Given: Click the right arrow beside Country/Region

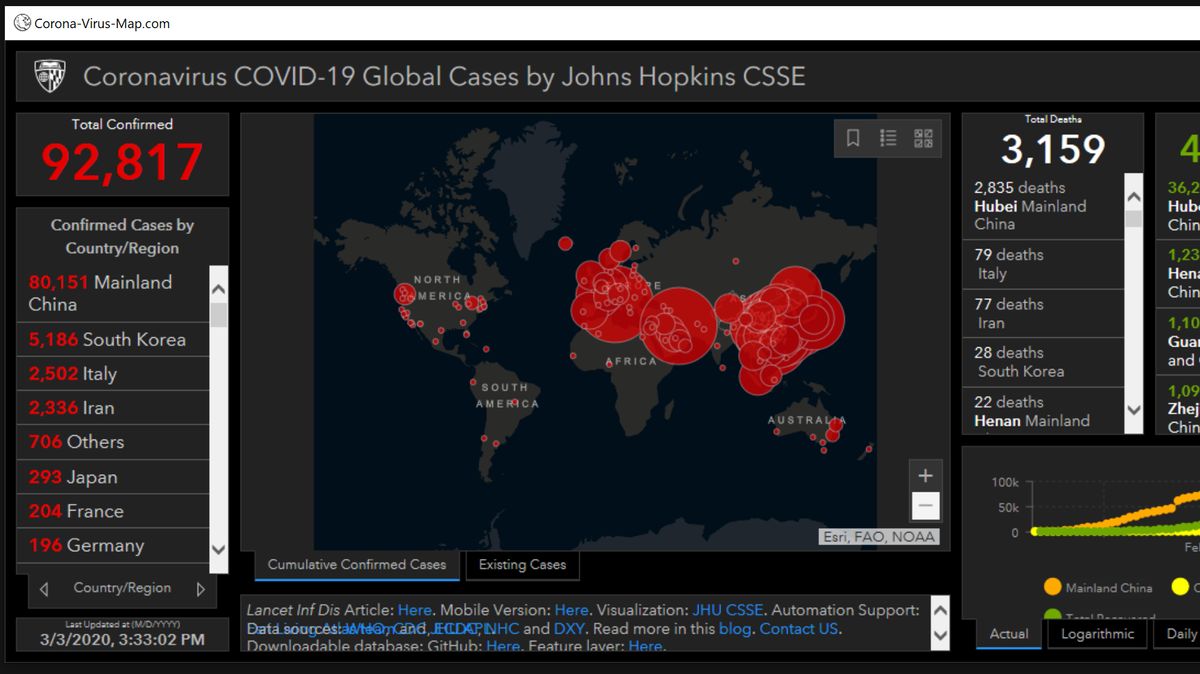Looking at the screenshot, I should tap(201, 589).
